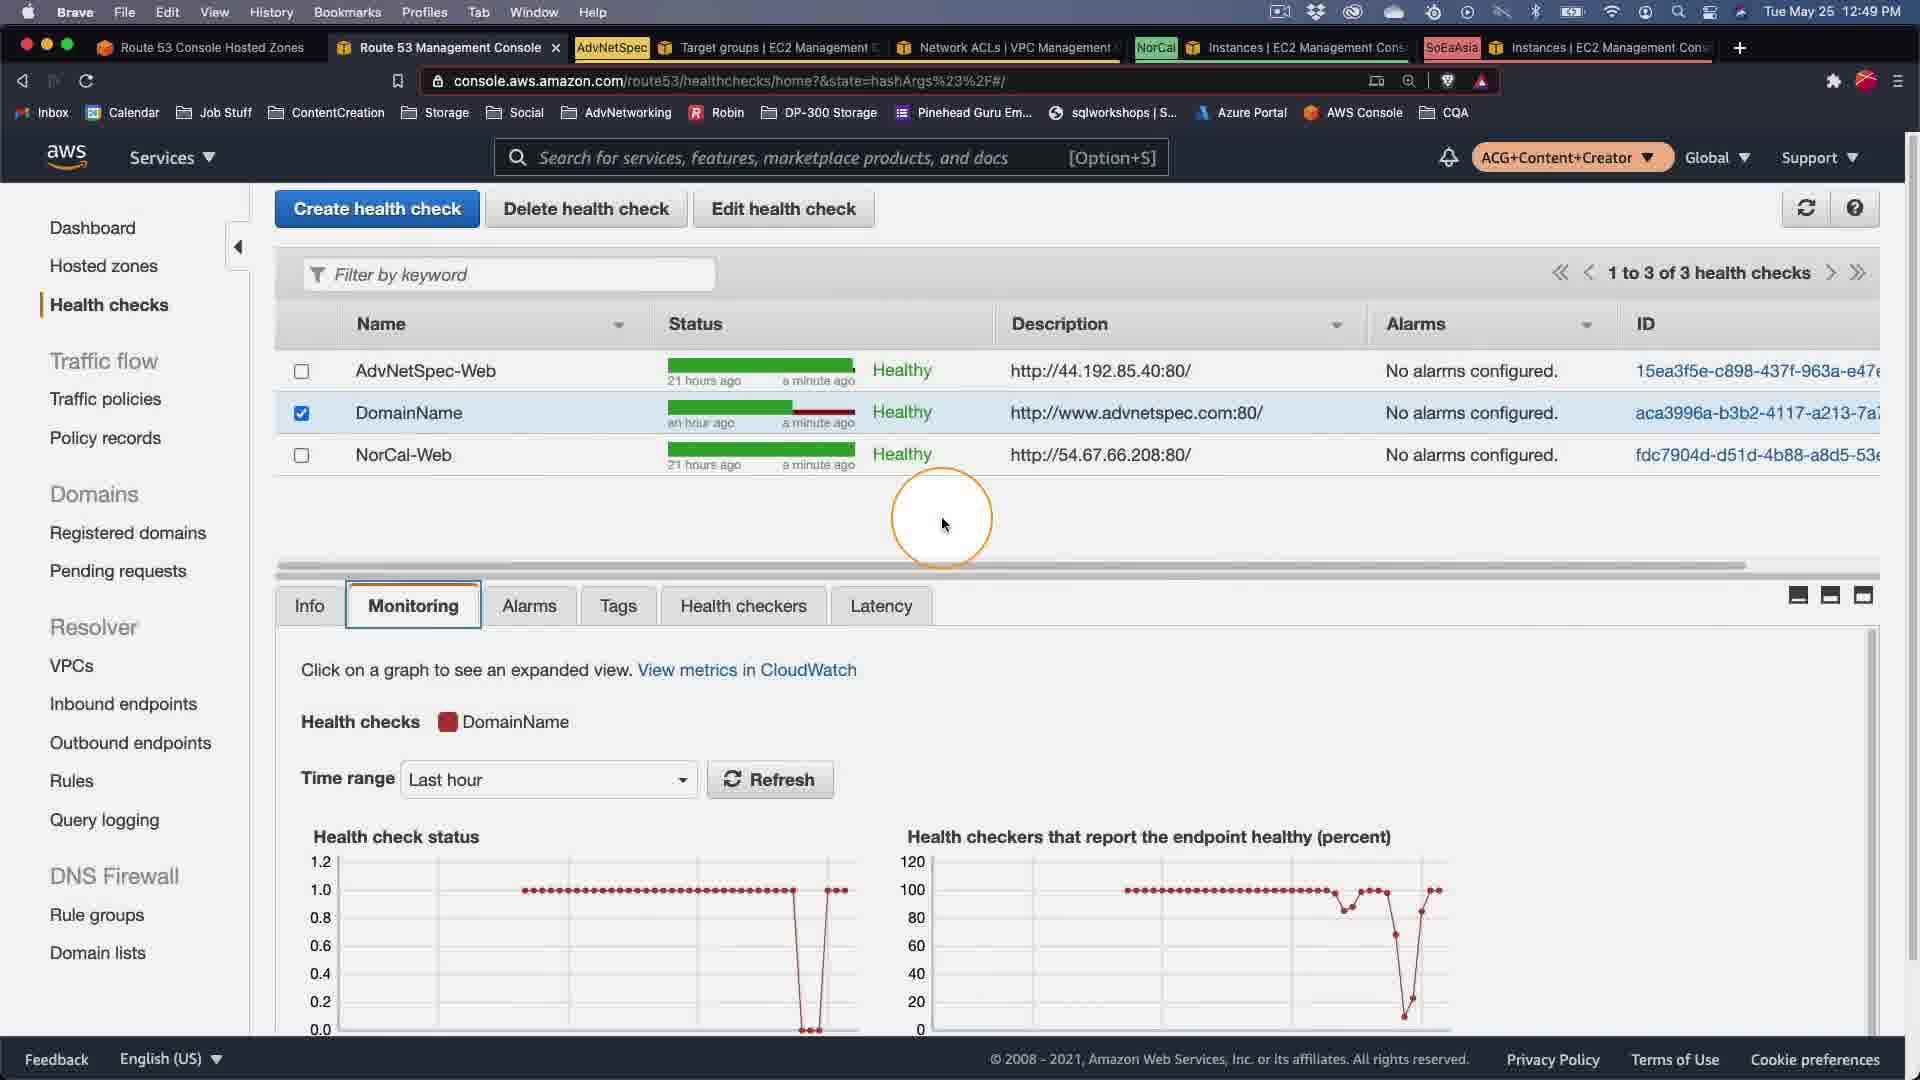Open the Time range Last hour dropdown
The image size is (1920, 1080).
[549, 780]
